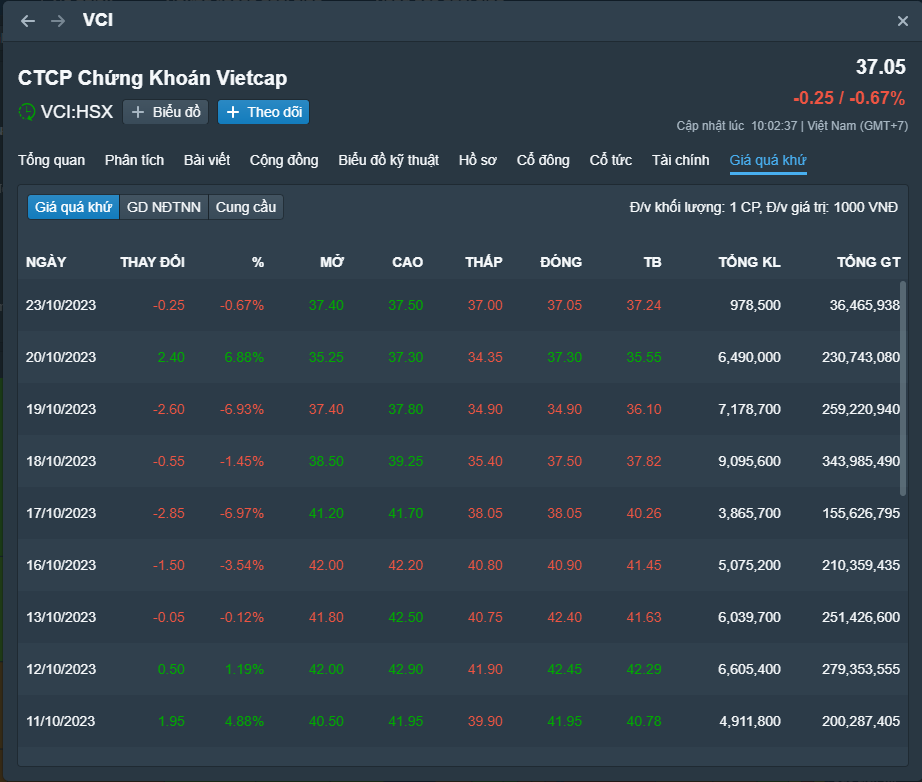Click the -6.93% change value
Viewport: 922px width, 782px height.
click(242, 409)
